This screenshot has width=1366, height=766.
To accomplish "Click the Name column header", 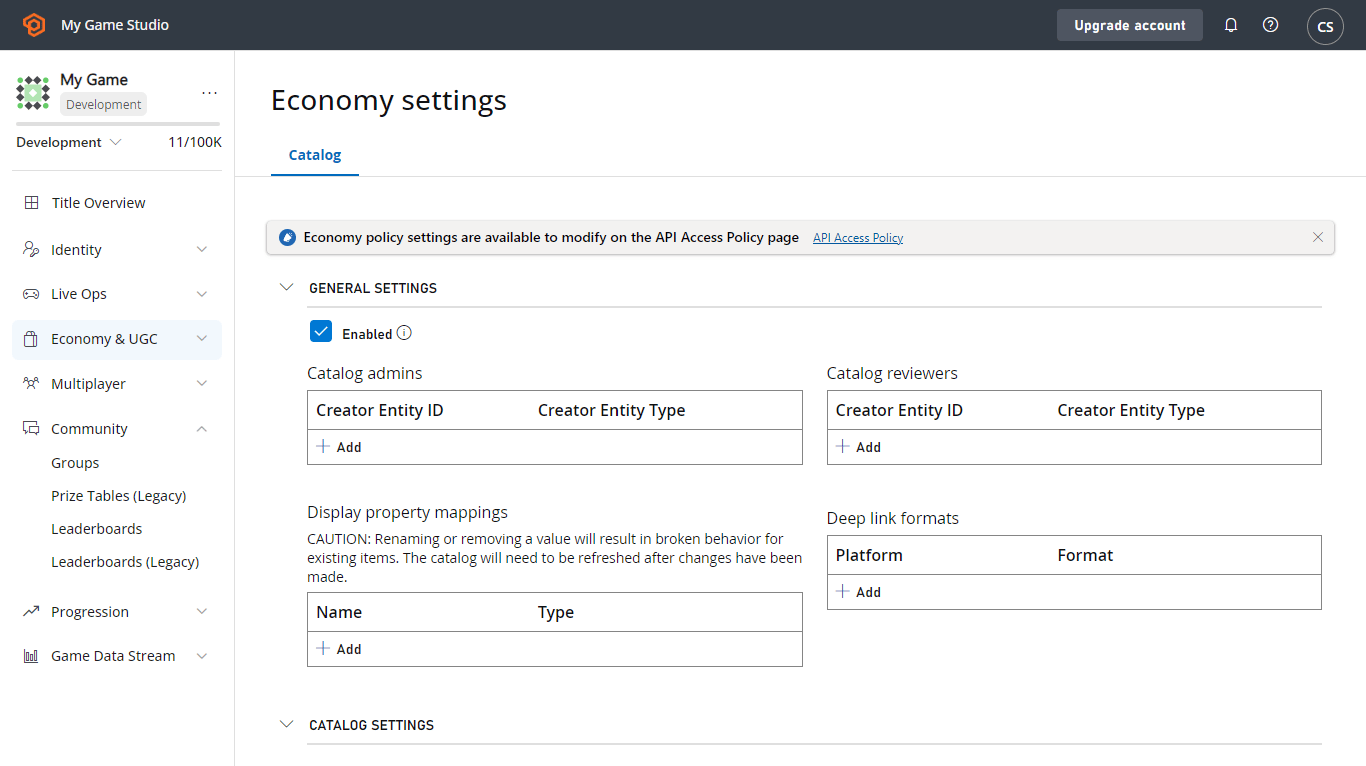I will coord(339,612).
